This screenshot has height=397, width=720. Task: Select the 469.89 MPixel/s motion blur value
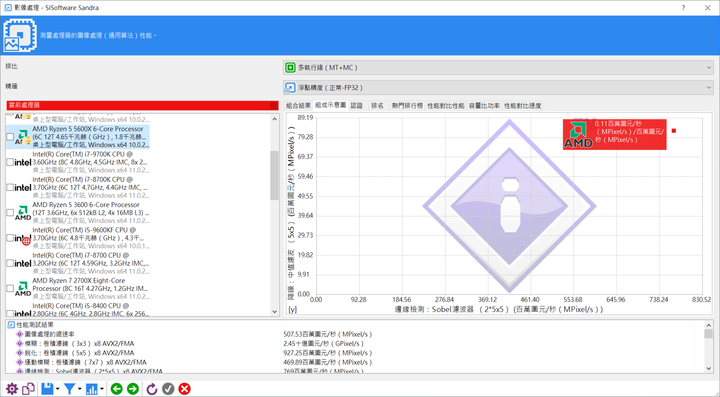(328, 362)
